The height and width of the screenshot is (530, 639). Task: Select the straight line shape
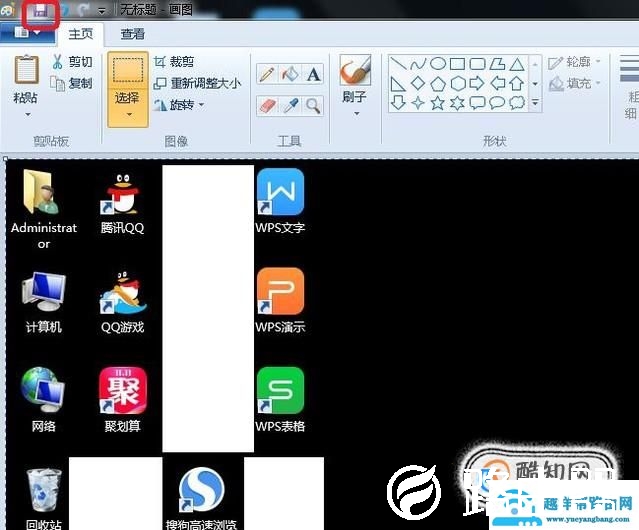point(398,64)
